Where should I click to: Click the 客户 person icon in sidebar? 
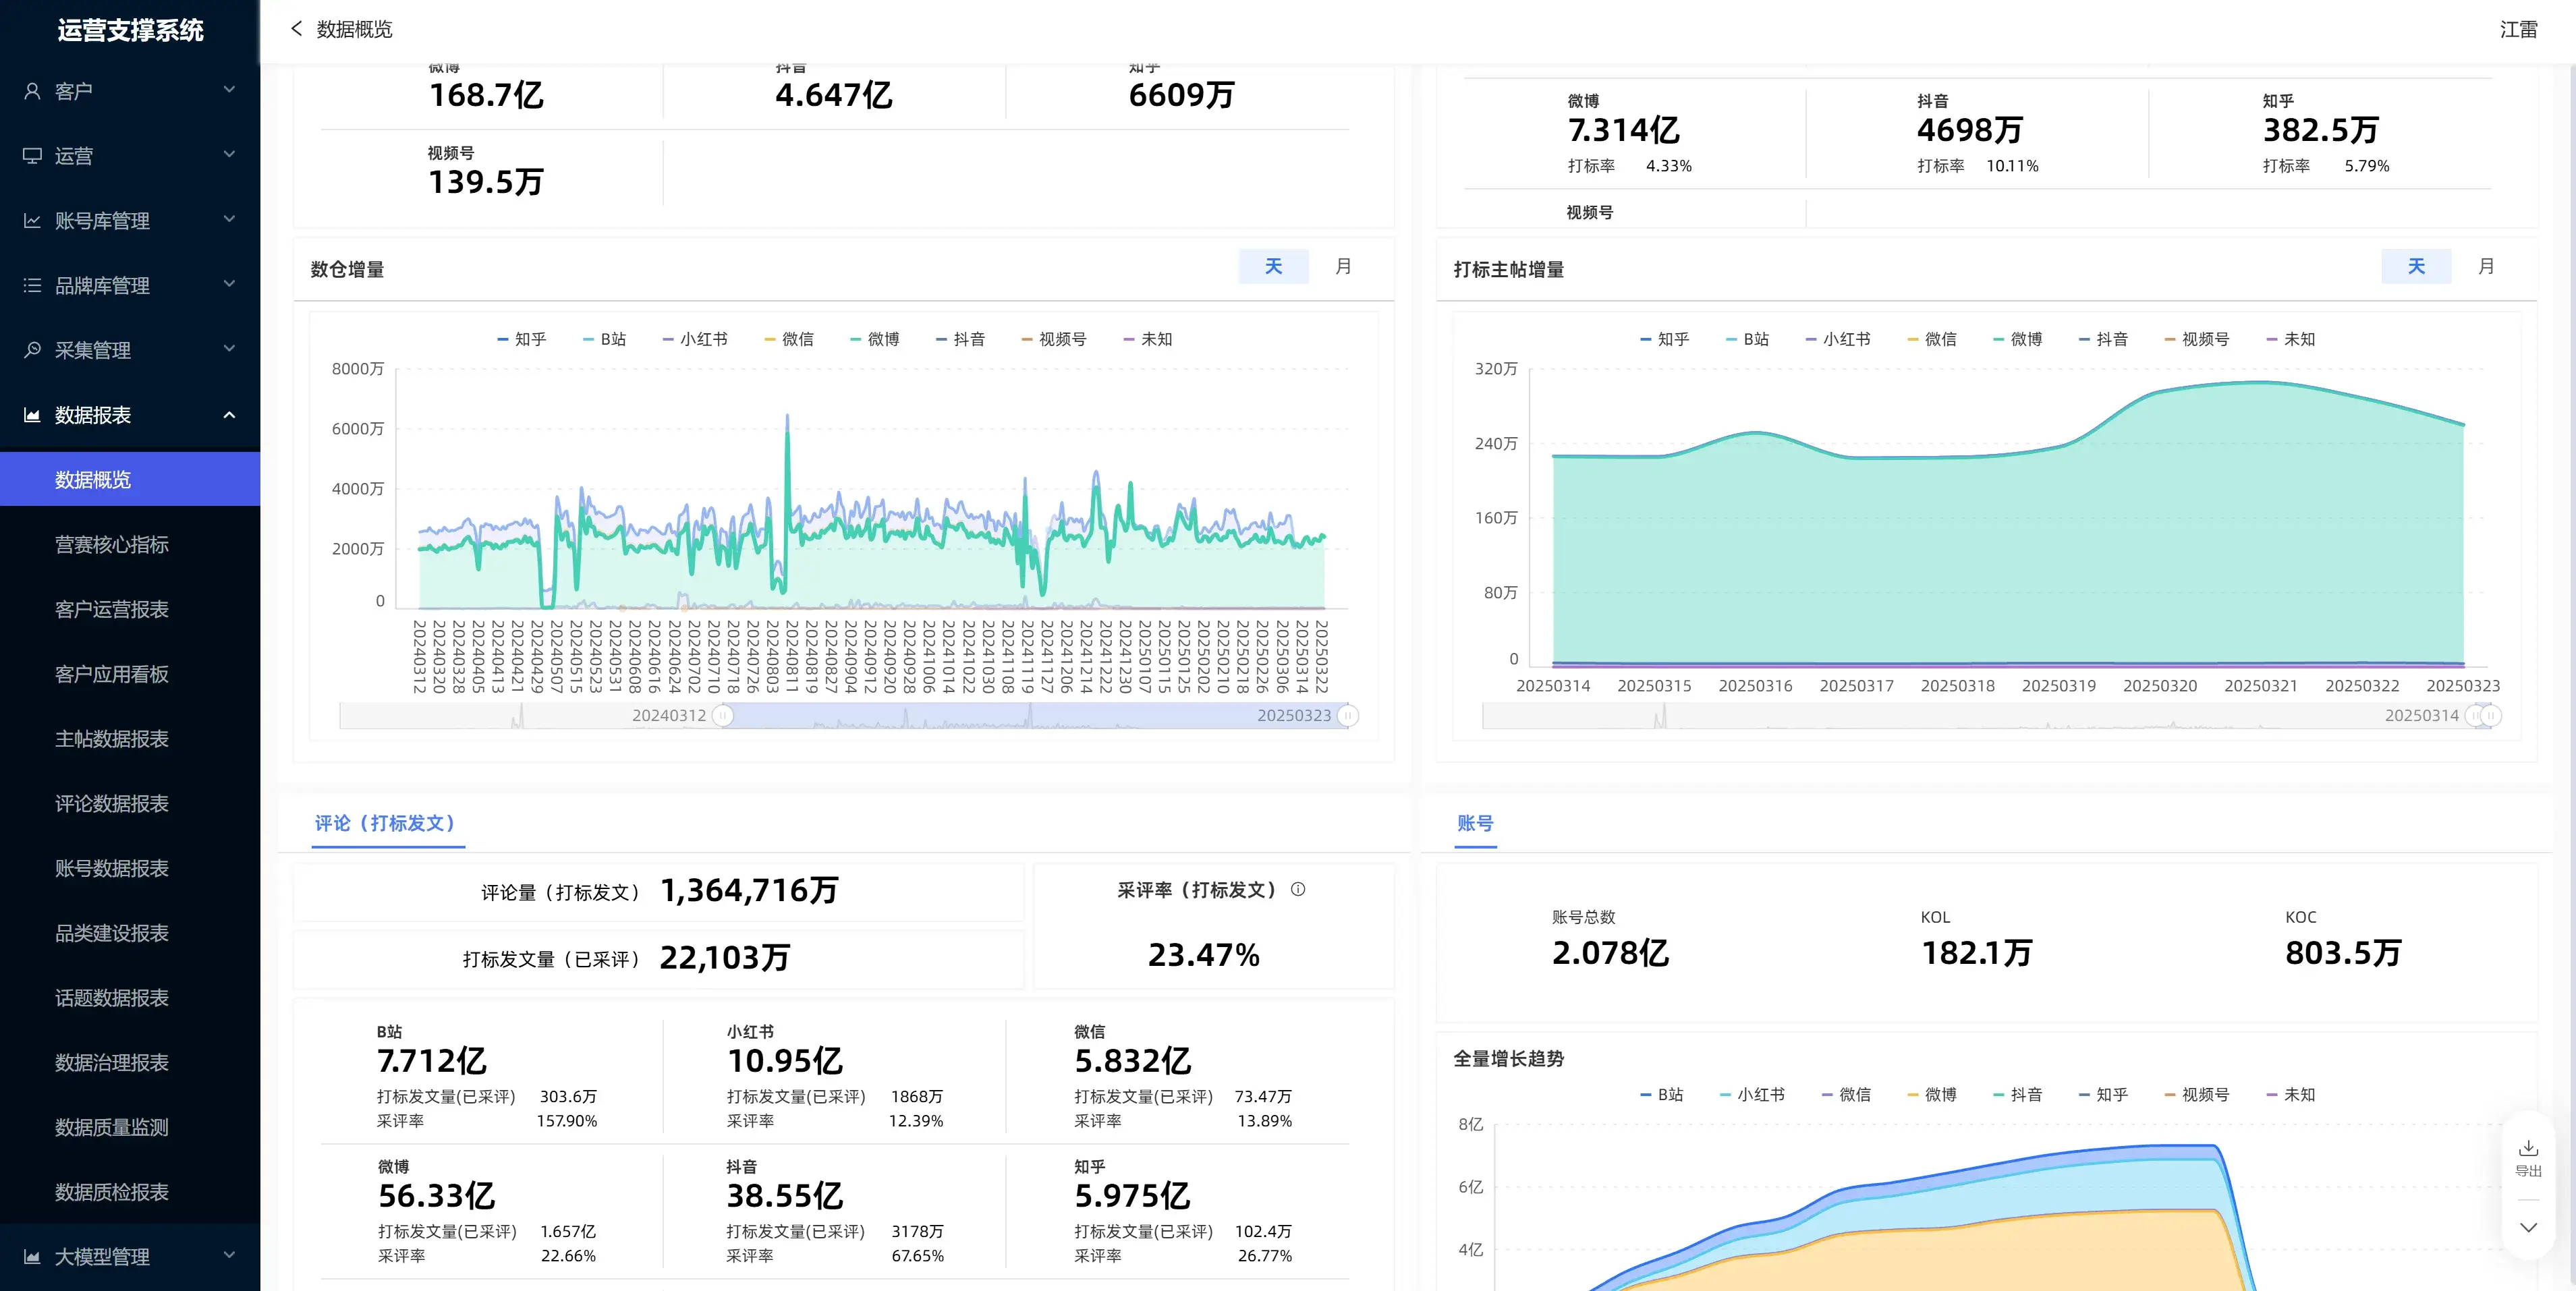point(32,91)
